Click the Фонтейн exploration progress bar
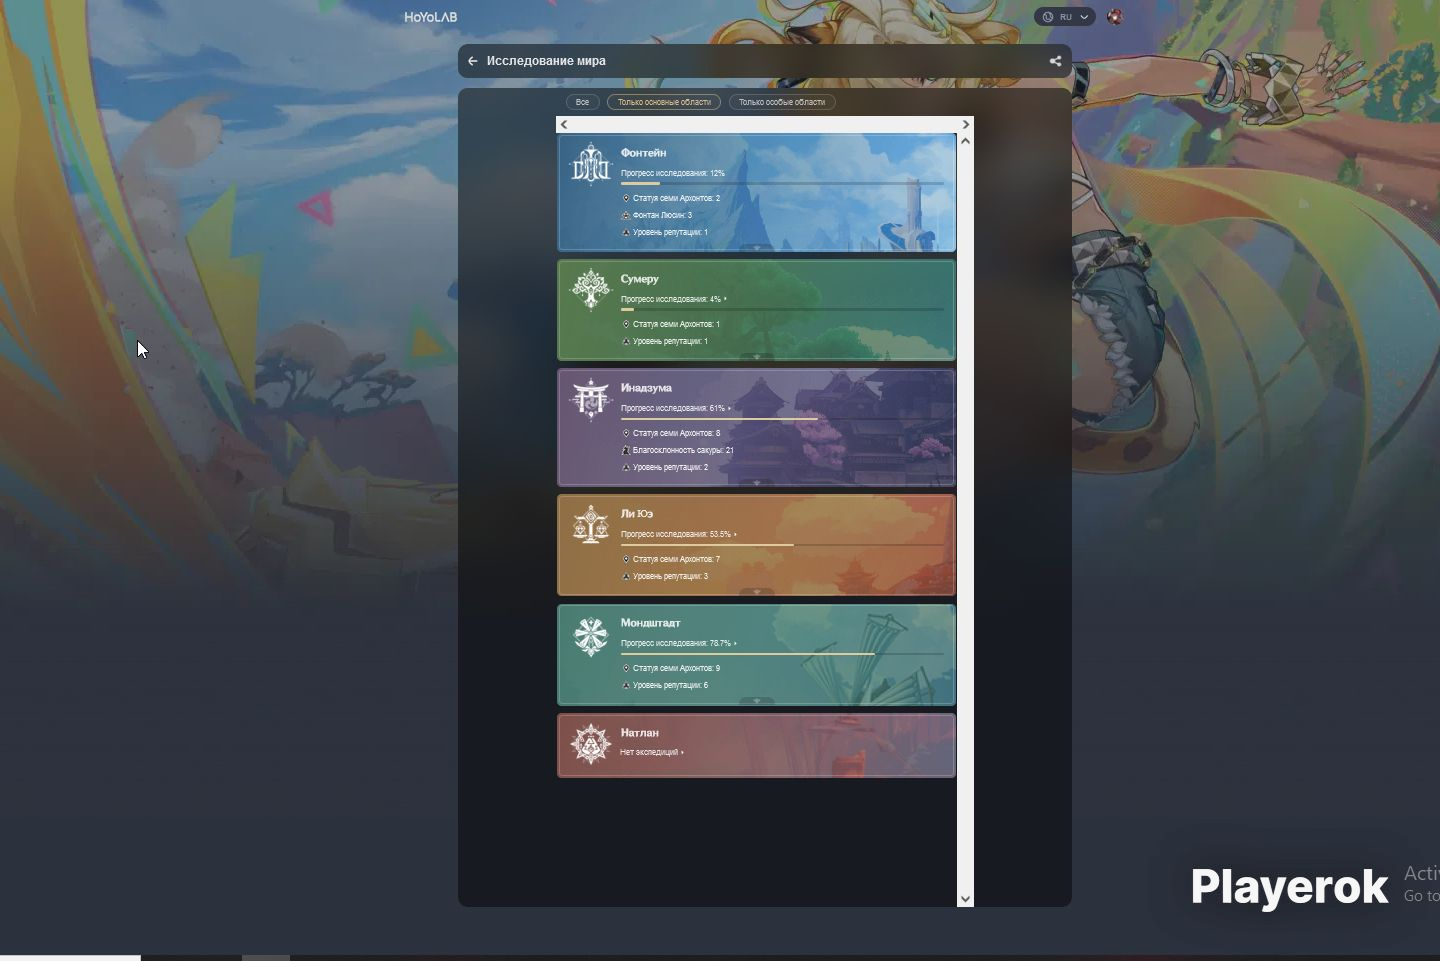The width and height of the screenshot is (1440, 961). tap(782, 184)
